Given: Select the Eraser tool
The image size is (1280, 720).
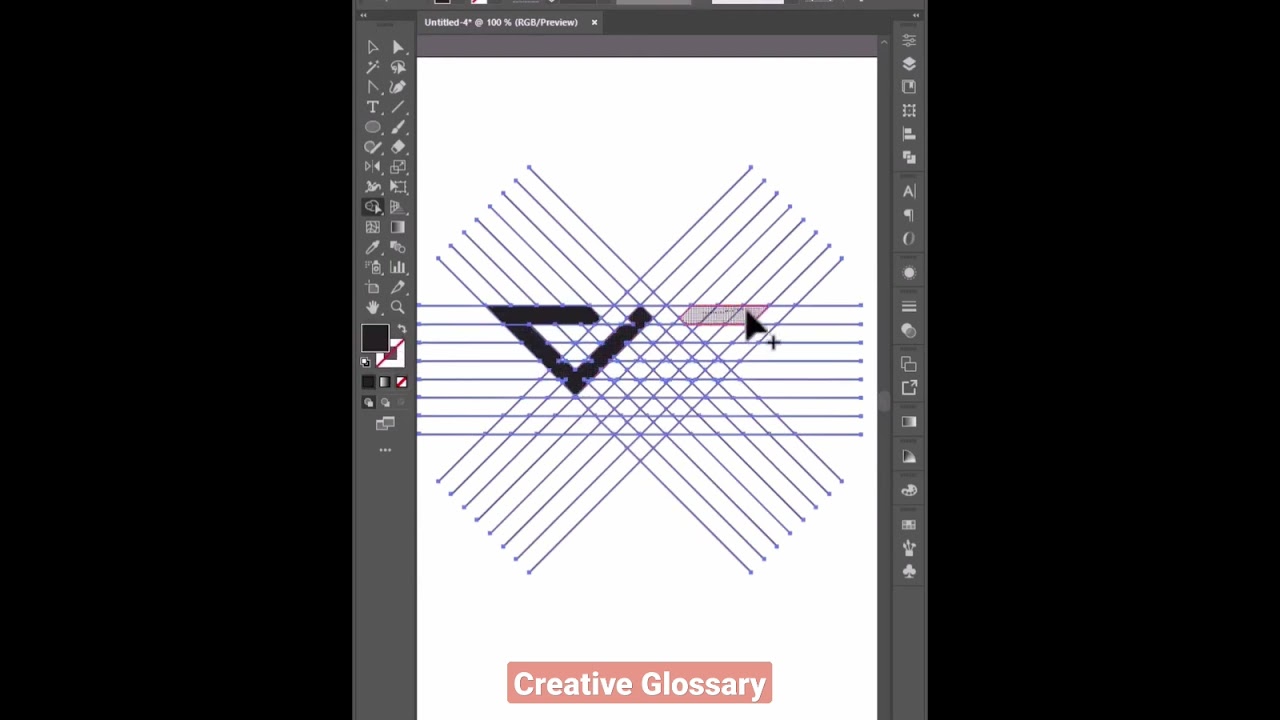Looking at the screenshot, I should [398, 147].
